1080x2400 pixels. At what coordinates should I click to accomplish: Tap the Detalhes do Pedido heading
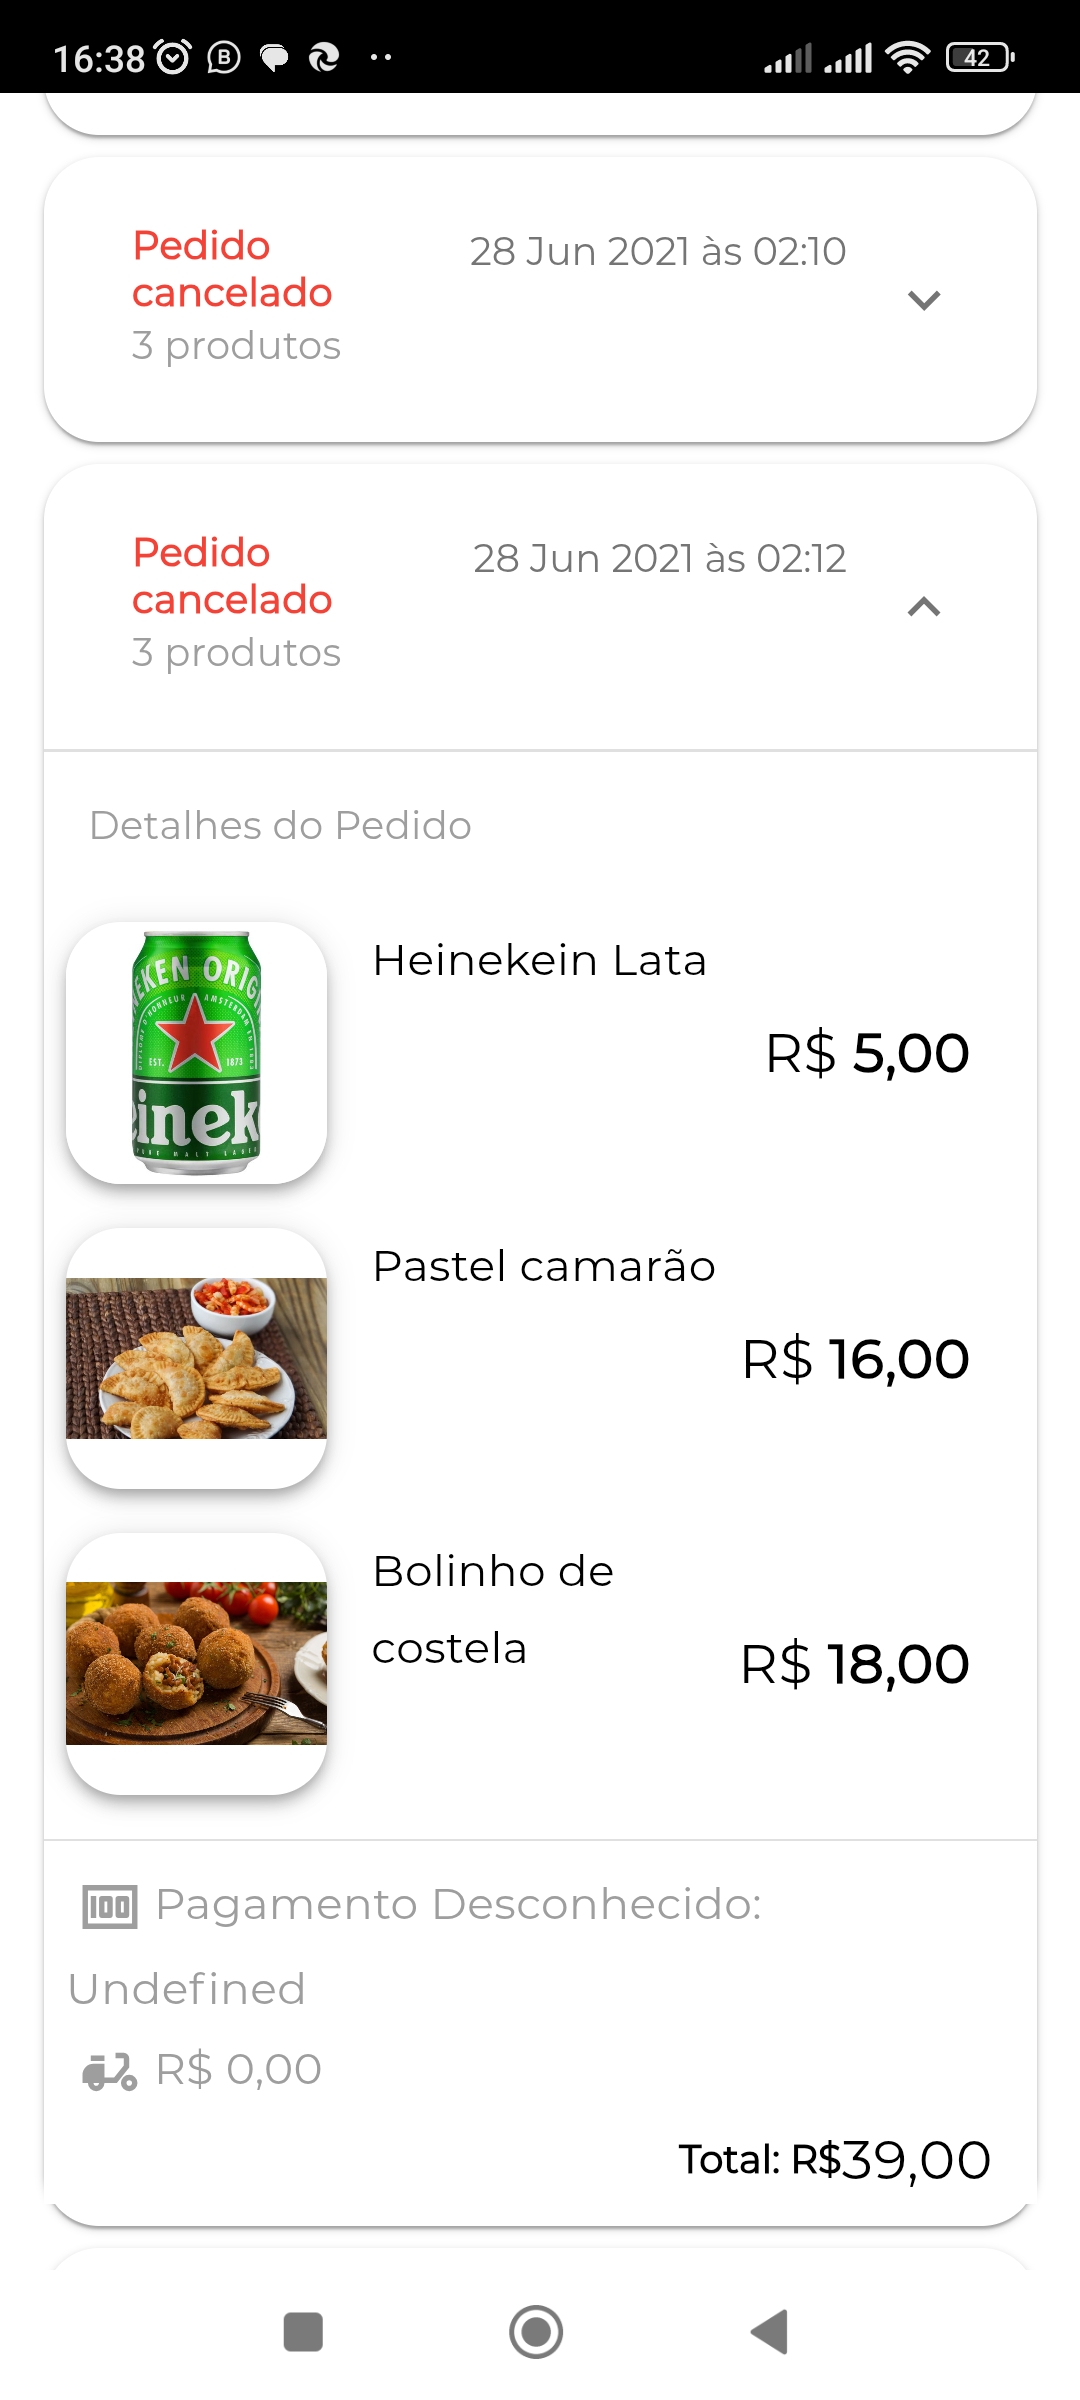click(280, 826)
